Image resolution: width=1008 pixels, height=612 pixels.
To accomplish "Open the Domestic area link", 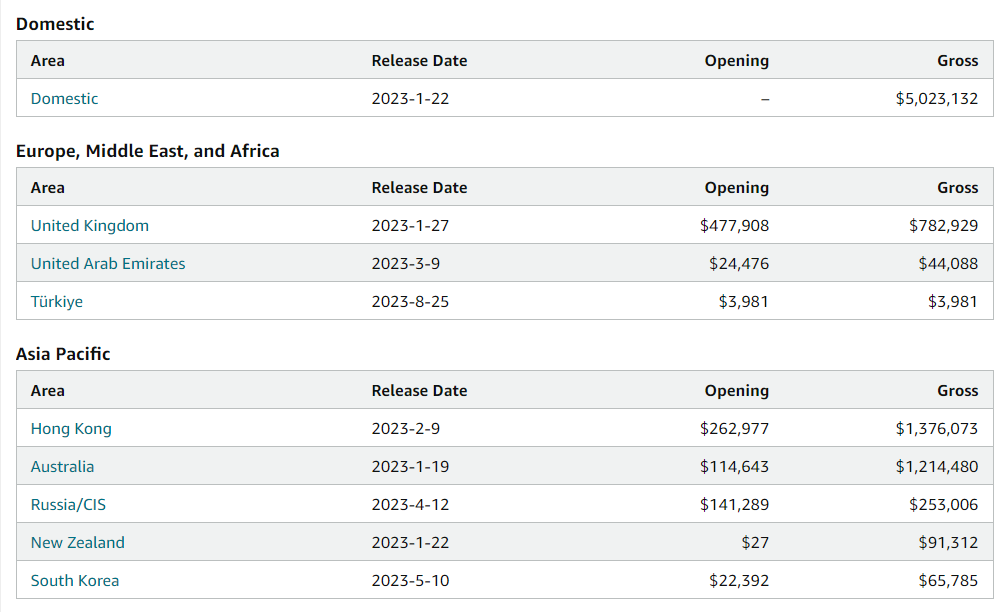I will click(x=64, y=99).
